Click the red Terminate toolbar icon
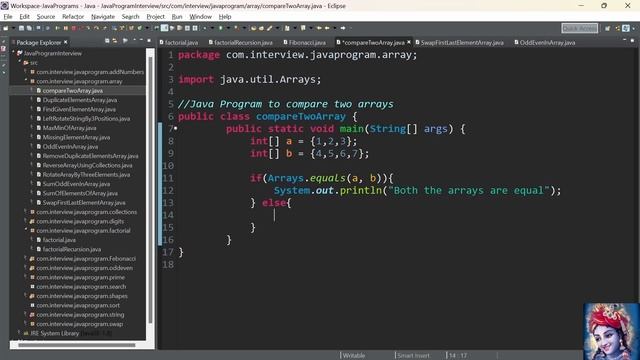Viewport: 640px width, 360px height. click(x=74, y=28)
